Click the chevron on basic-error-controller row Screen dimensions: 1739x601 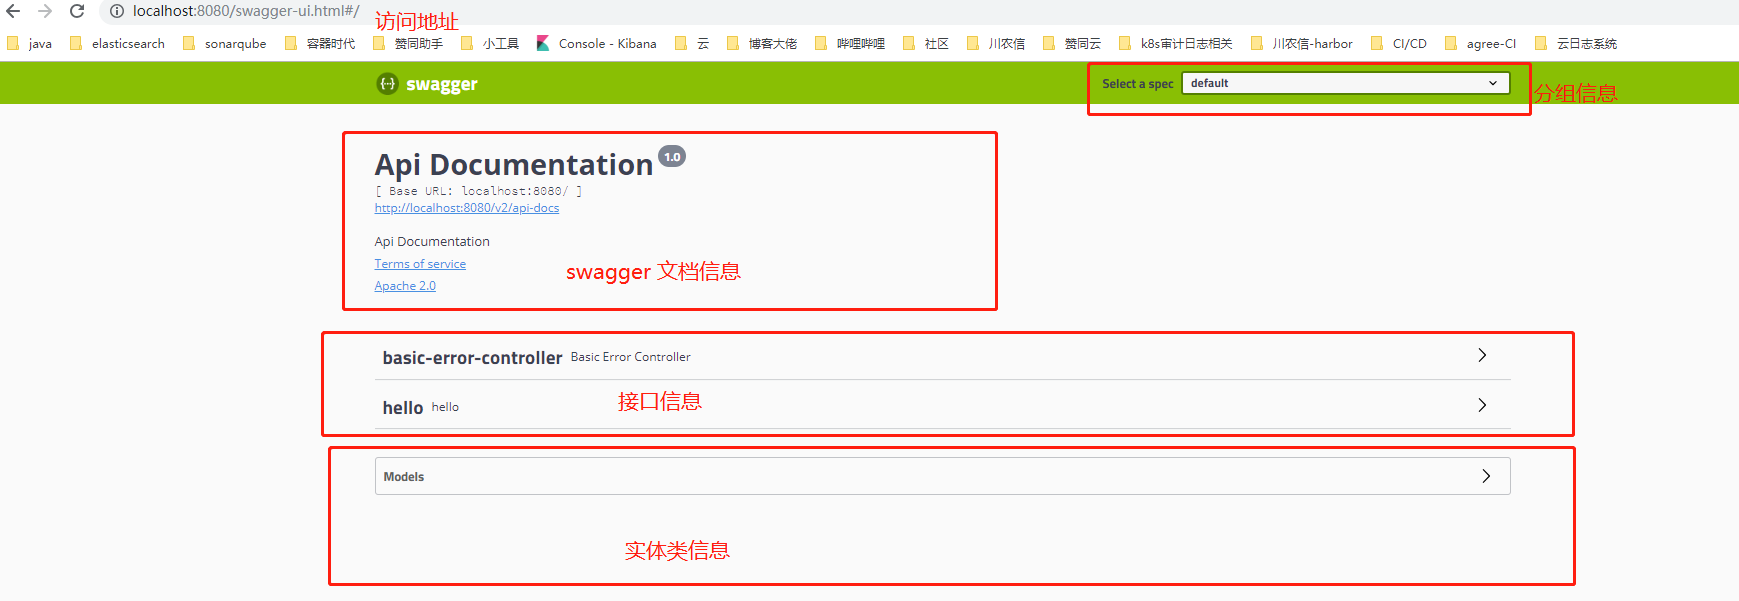(1482, 356)
